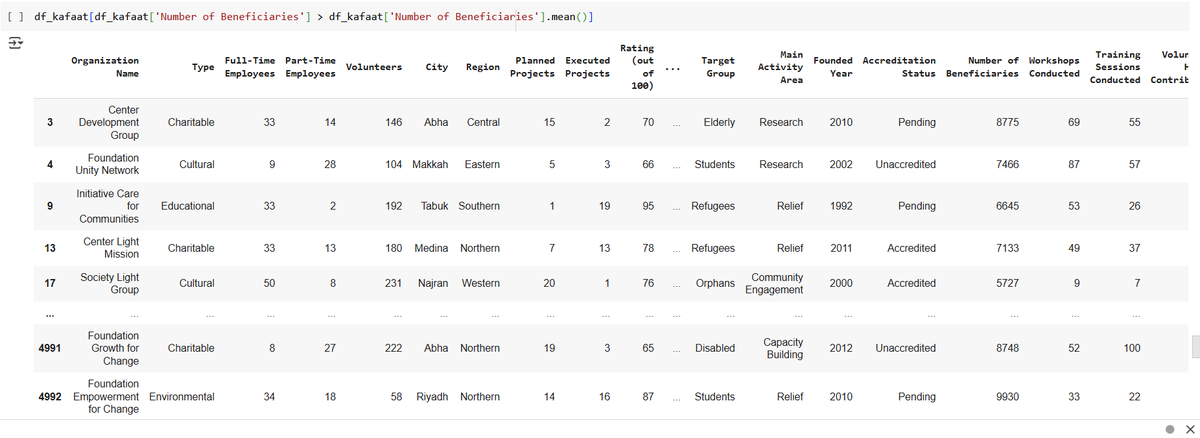Click the 'Planned Projects' column header
The image size is (1200, 438).
[x=534, y=67]
